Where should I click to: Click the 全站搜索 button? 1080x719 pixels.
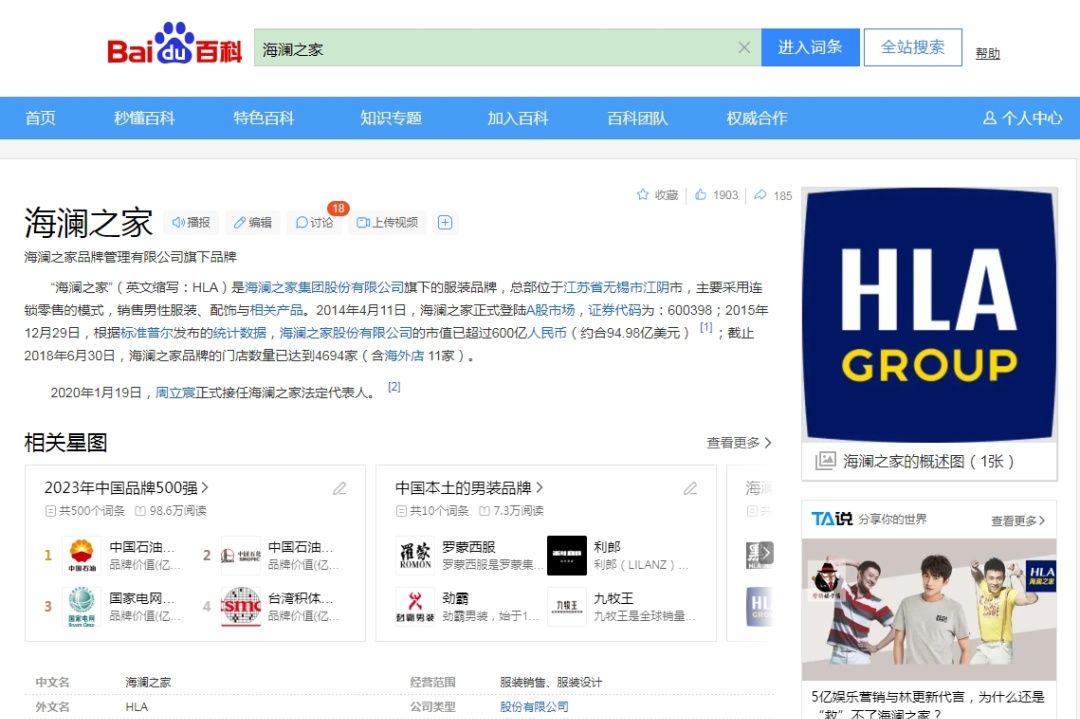click(913, 48)
